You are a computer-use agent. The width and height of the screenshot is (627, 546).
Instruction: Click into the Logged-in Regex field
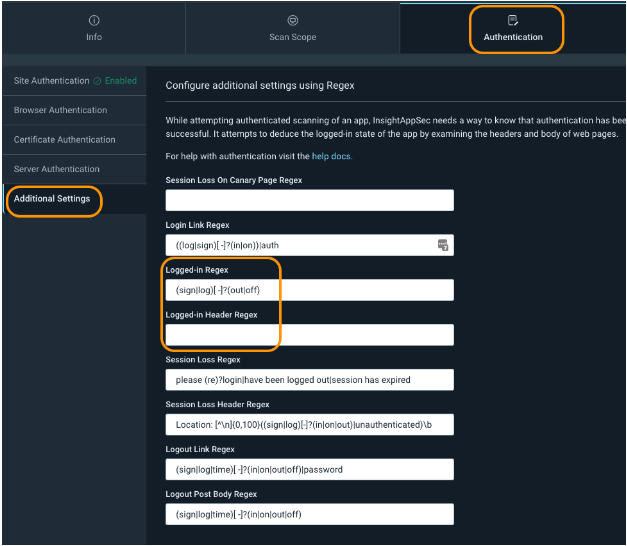309,290
